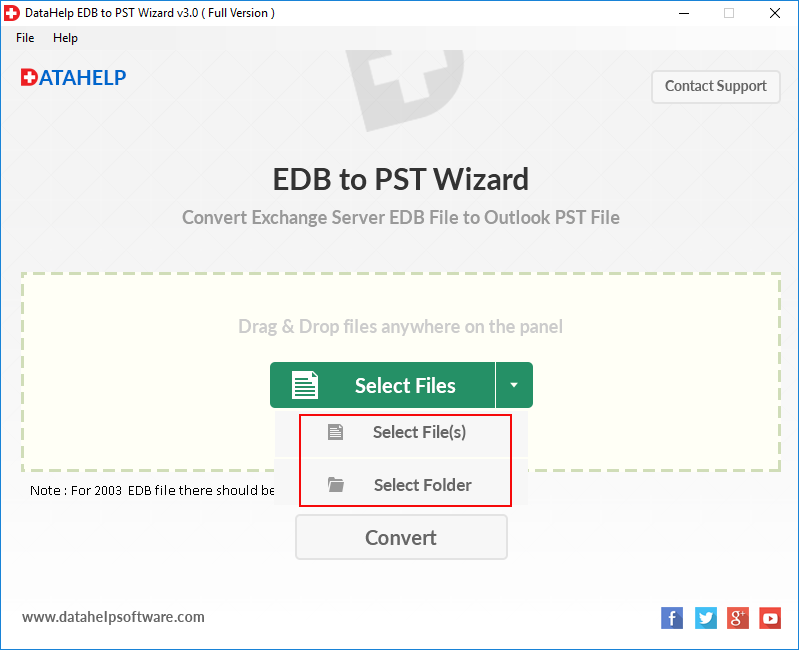The height and width of the screenshot is (650, 799).
Task: Minimize the EDB to PST Wizard window
Action: [x=684, y=13]
